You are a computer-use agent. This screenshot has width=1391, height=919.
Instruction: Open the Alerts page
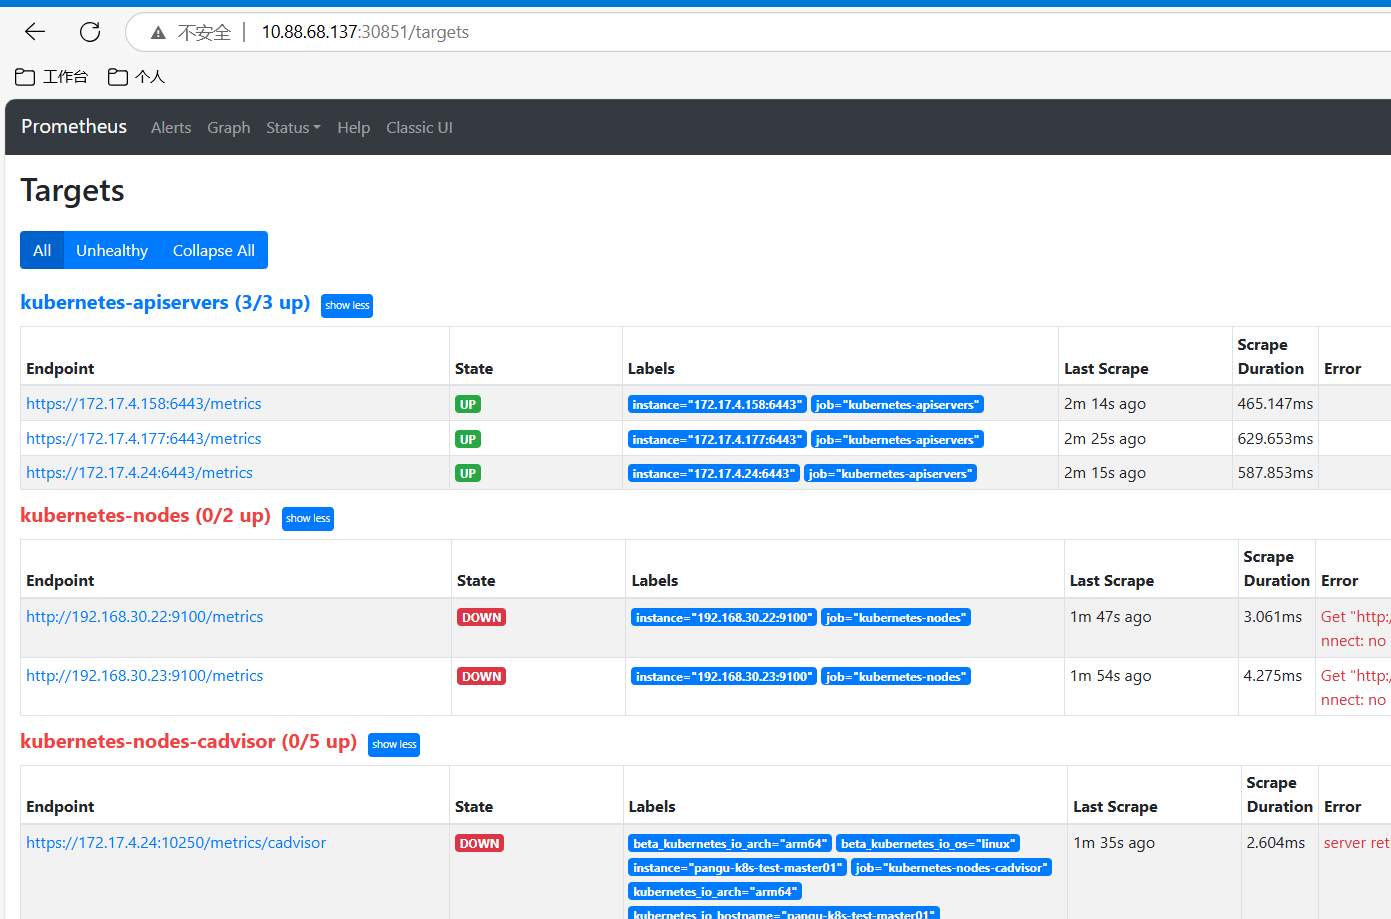coord(171,128)
